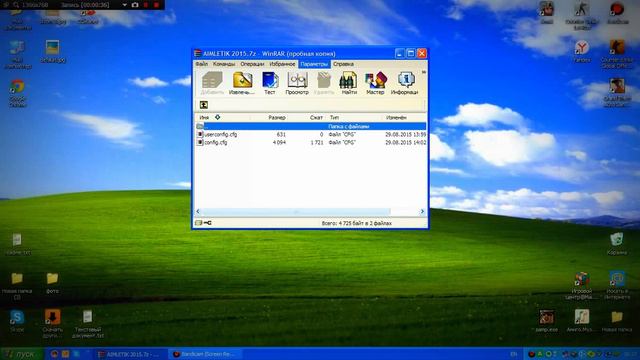Pause recording in the Bandicam bar
The image size is (640, 360).
point(146,5)
